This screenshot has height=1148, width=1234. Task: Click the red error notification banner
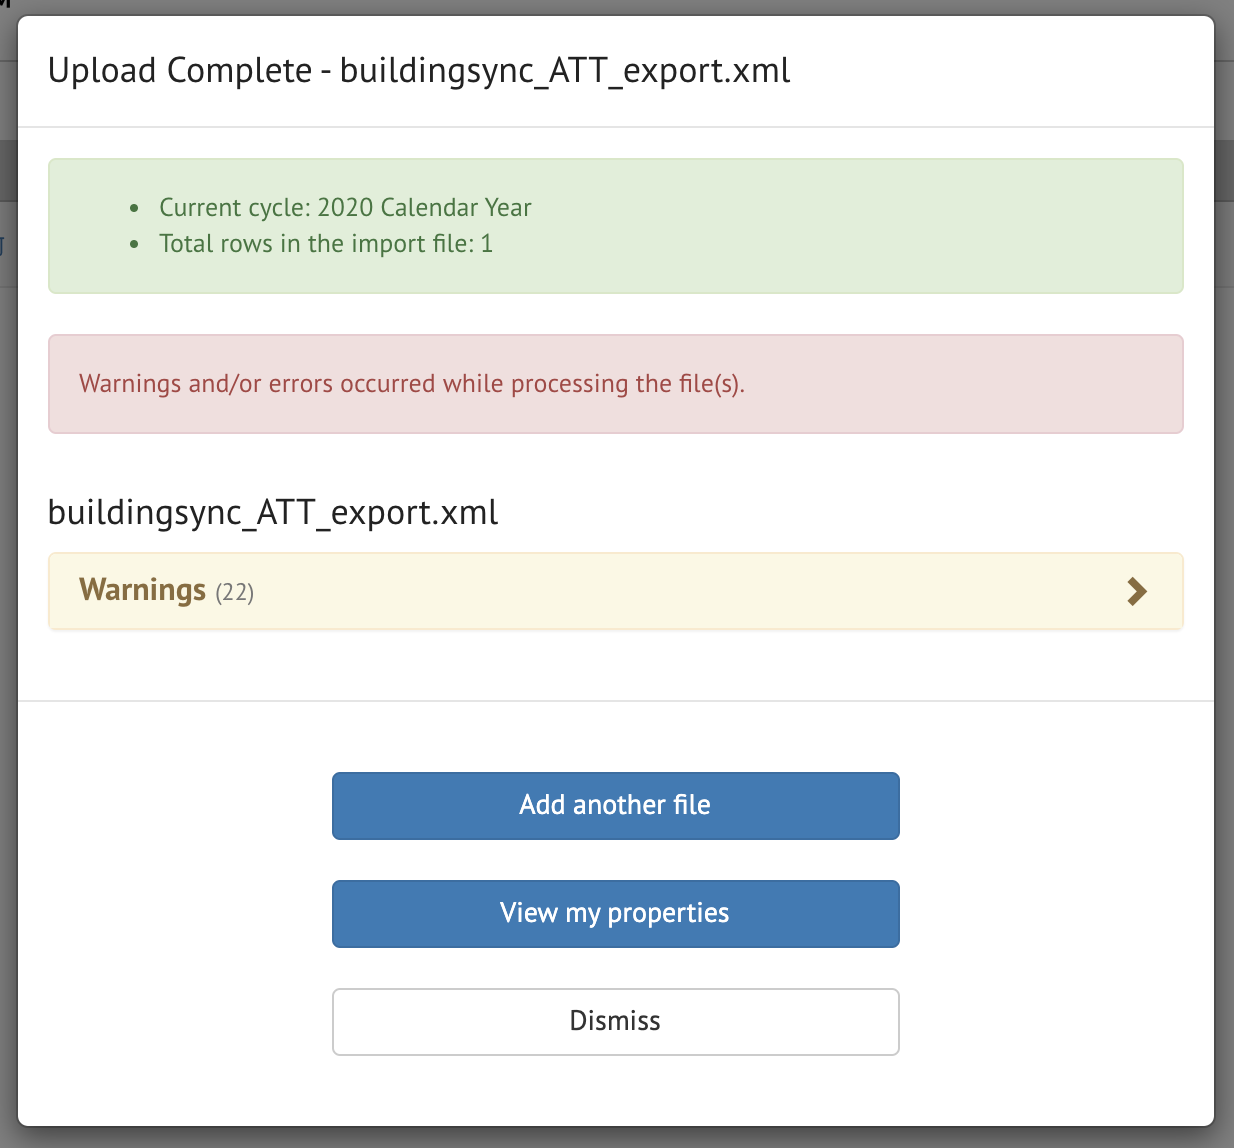pos(615,384)
